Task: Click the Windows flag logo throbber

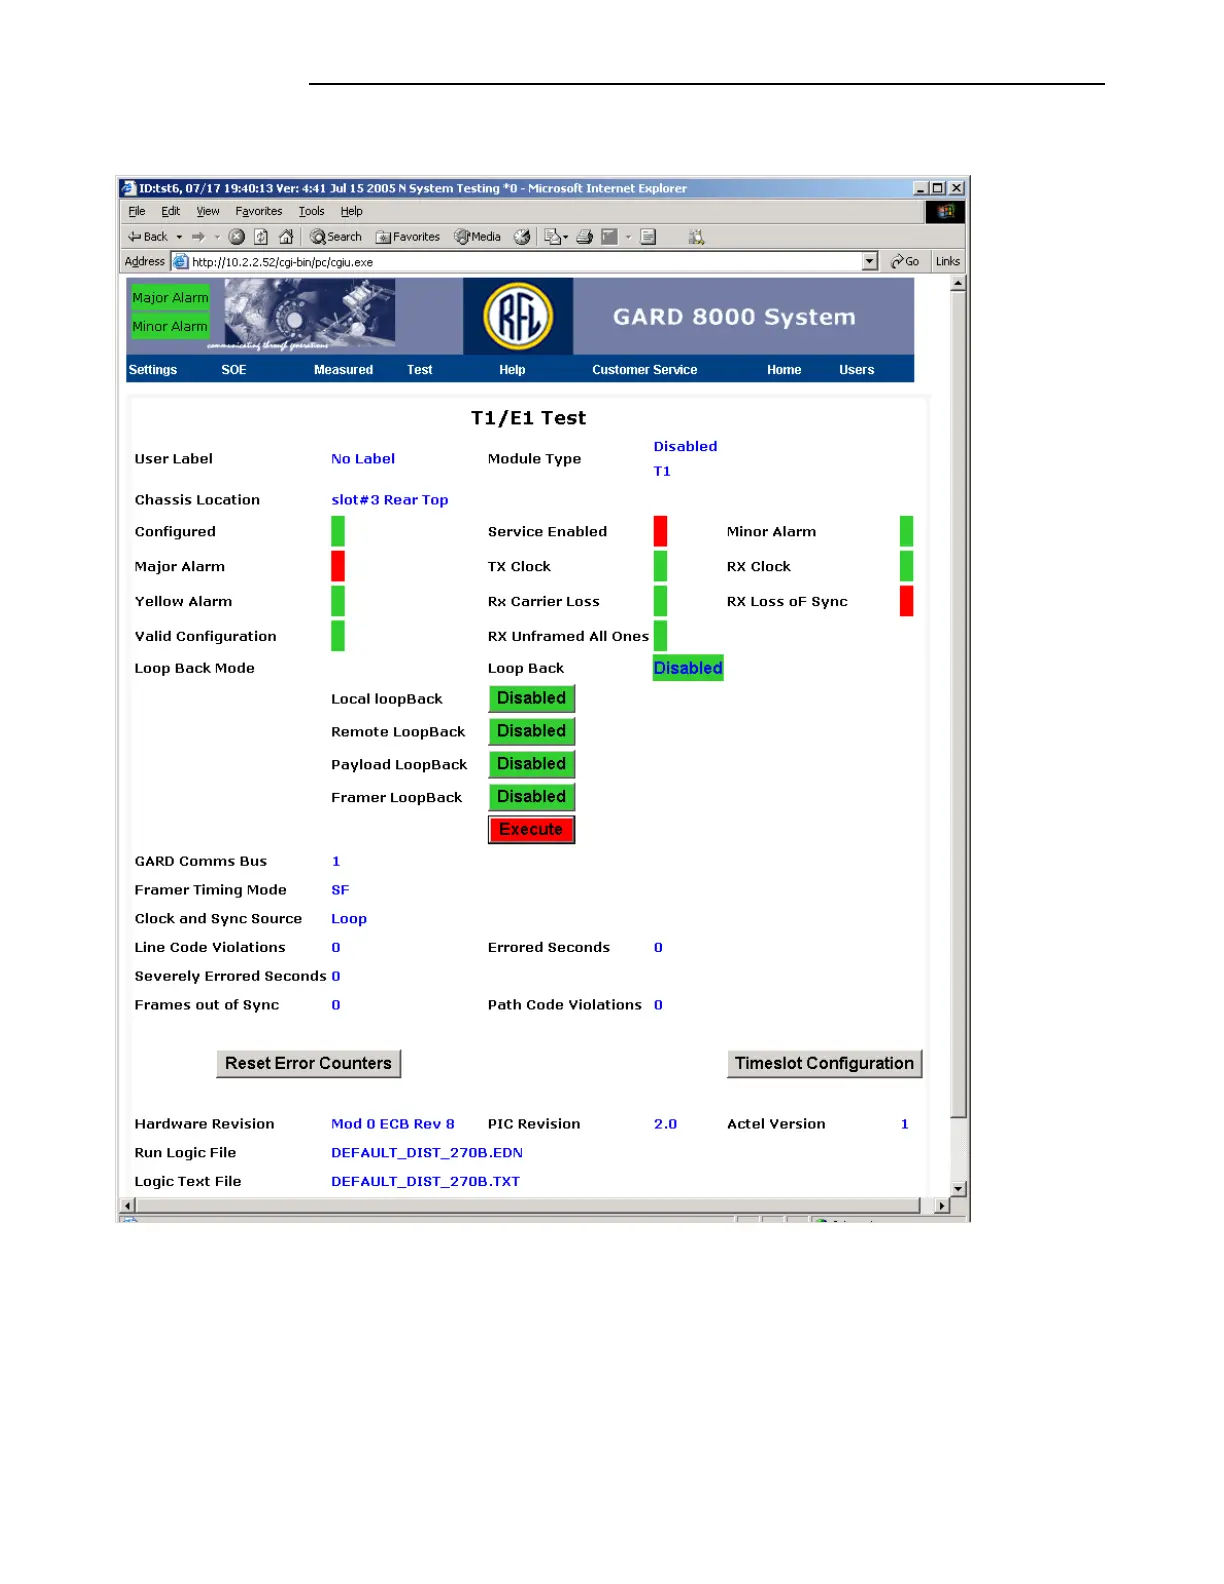Action: (x=945, y=212)
